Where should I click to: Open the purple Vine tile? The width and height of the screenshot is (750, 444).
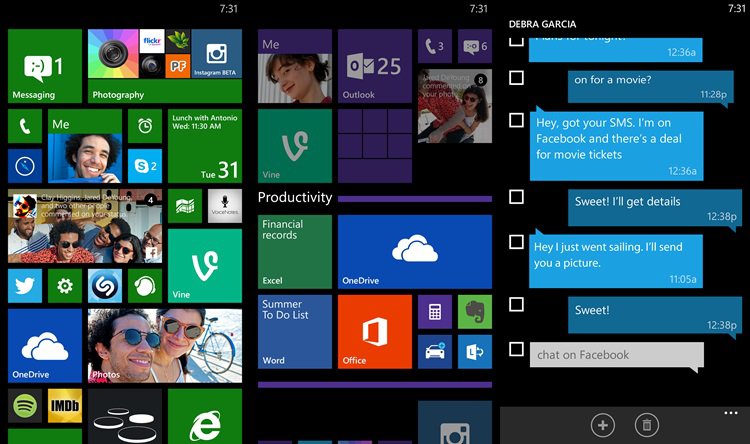(295, 146)
